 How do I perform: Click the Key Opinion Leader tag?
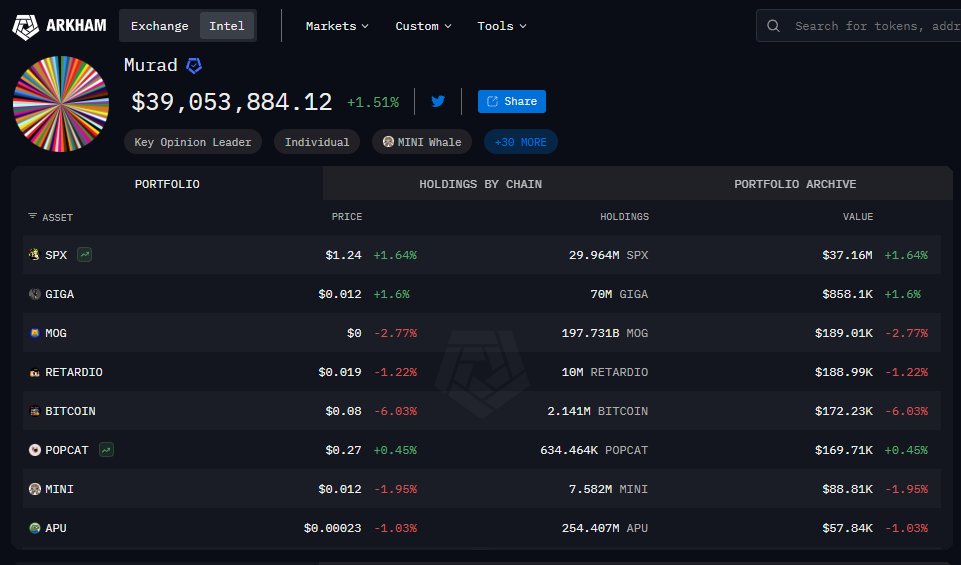click(x=193, y=142)
